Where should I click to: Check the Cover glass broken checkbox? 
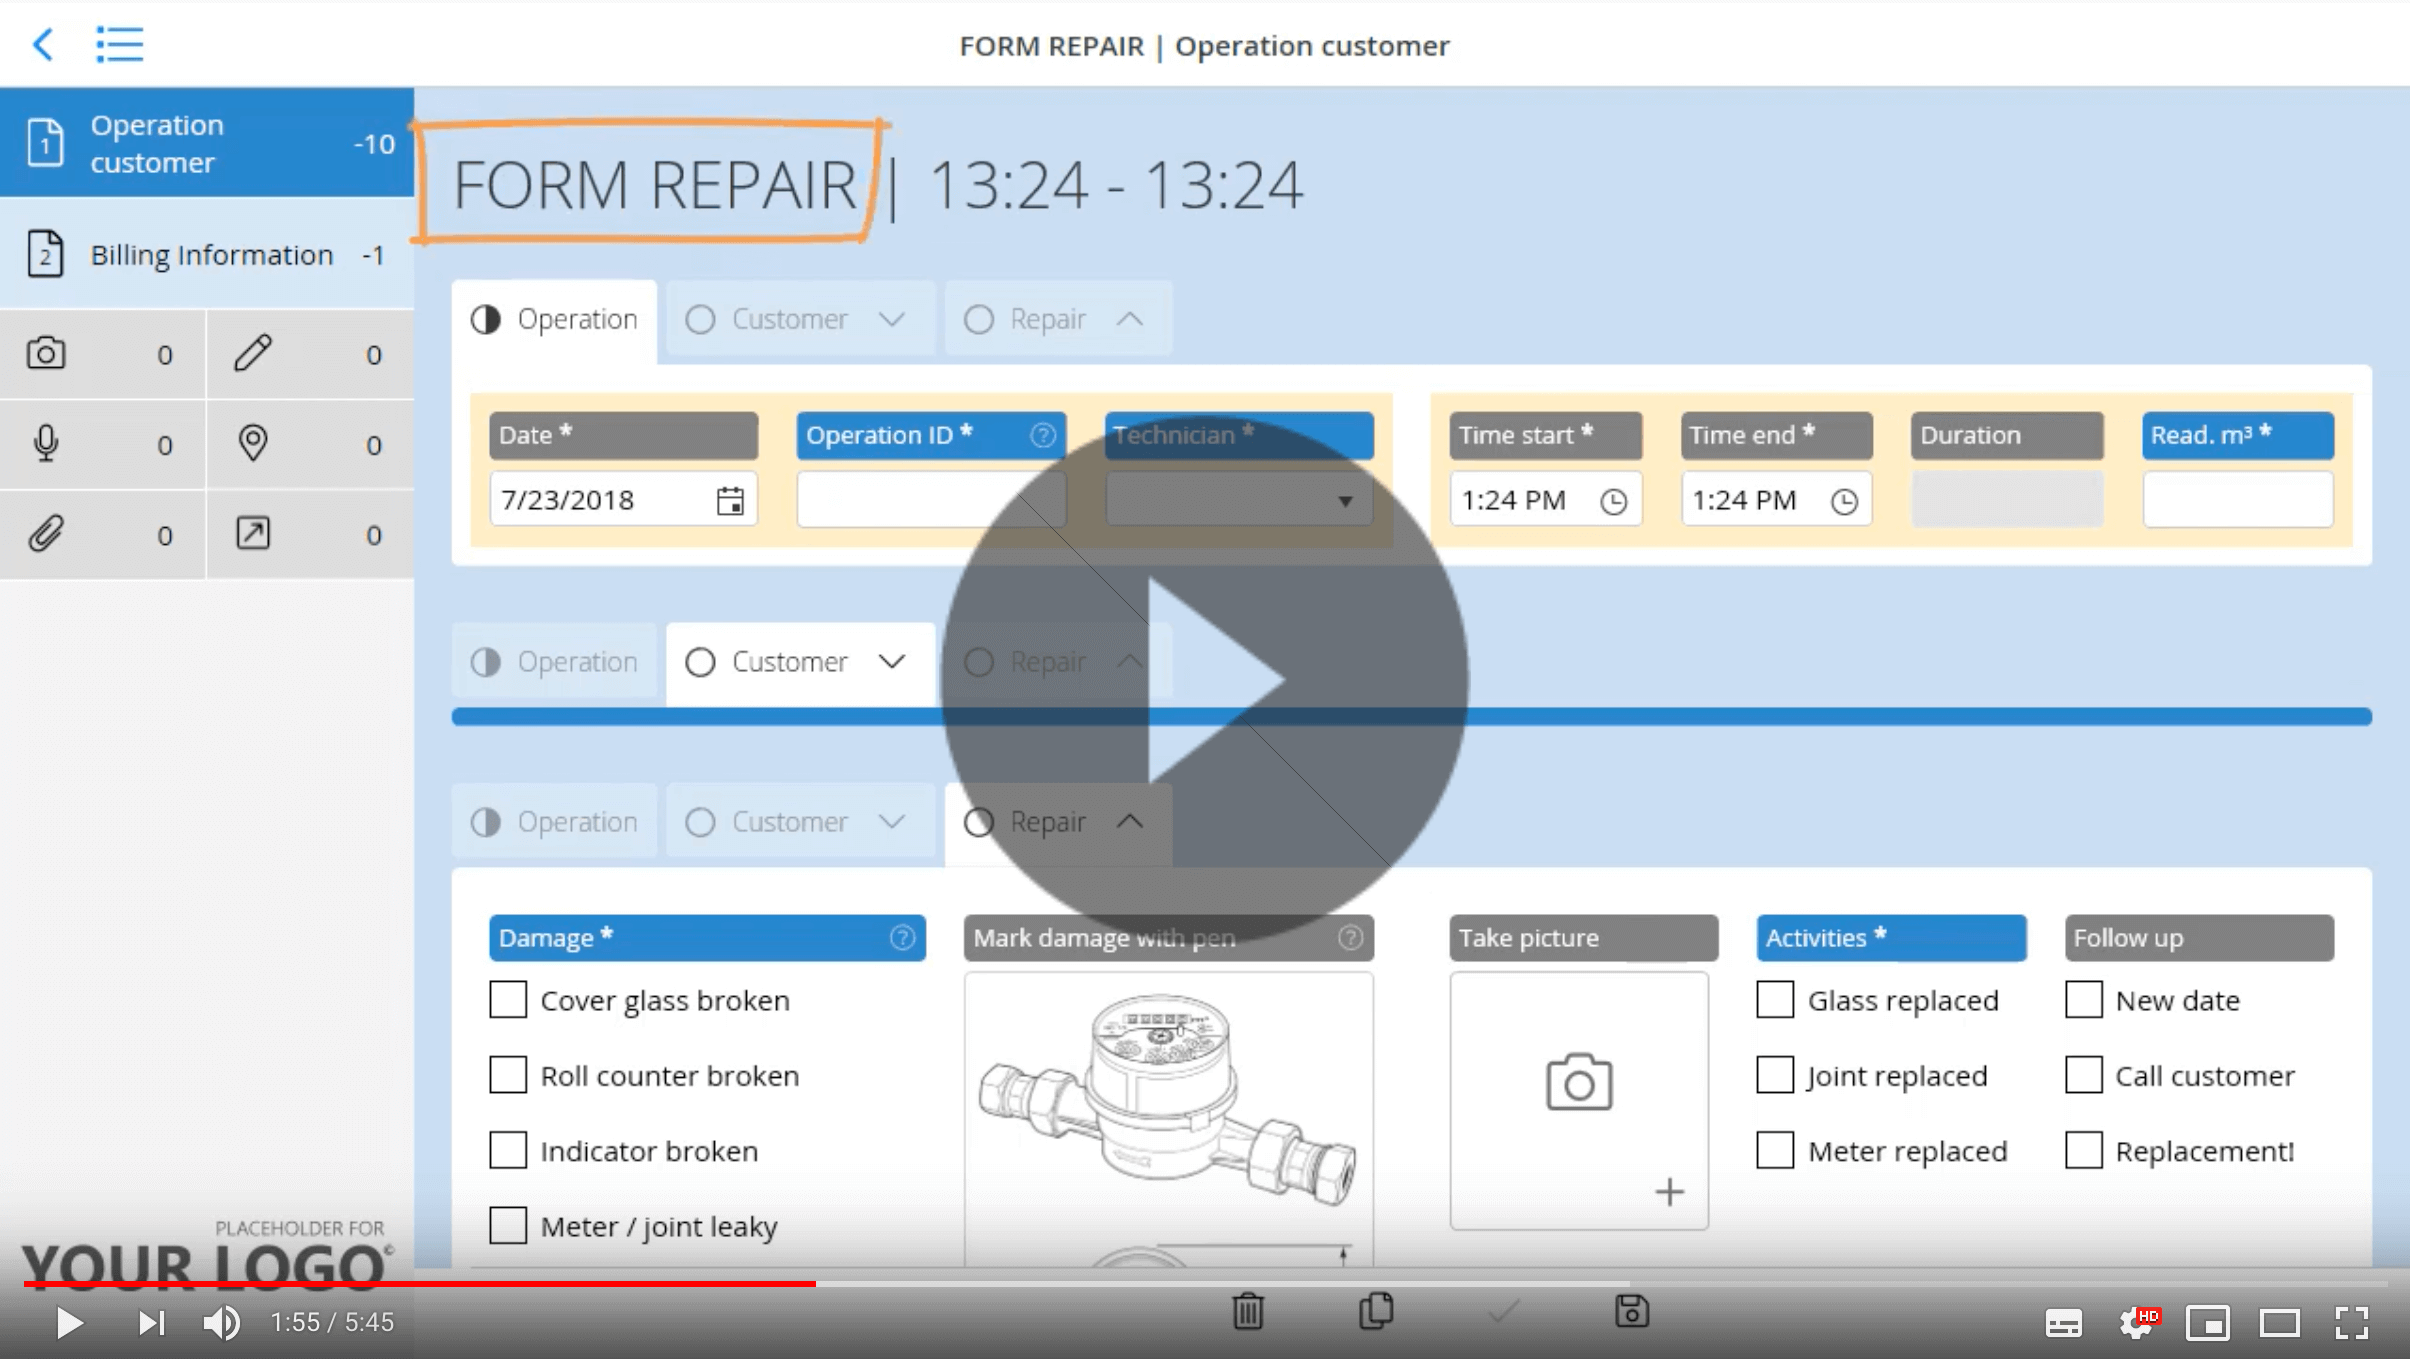(x=509, y=999)
